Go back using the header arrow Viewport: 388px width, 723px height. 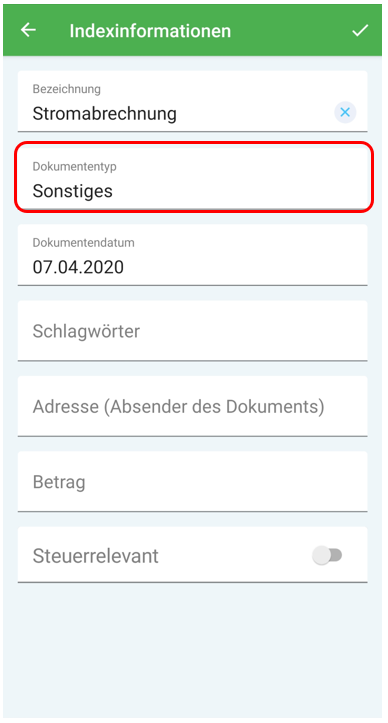click(28, 30)
